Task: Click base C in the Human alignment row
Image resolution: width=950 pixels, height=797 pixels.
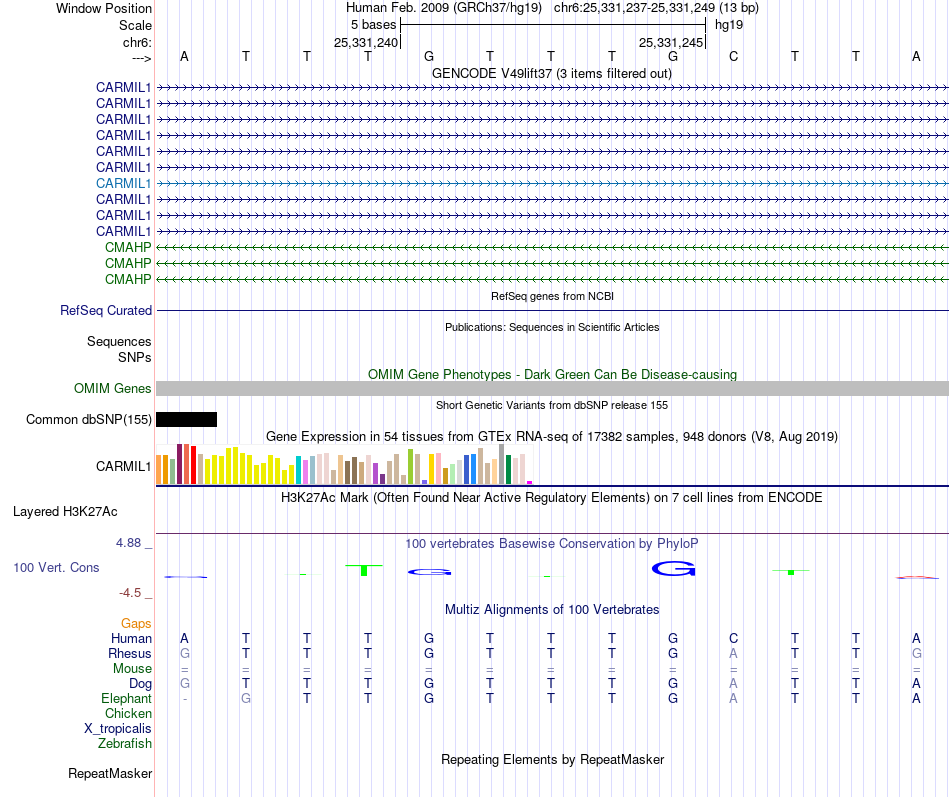Action: click(733, 638)
